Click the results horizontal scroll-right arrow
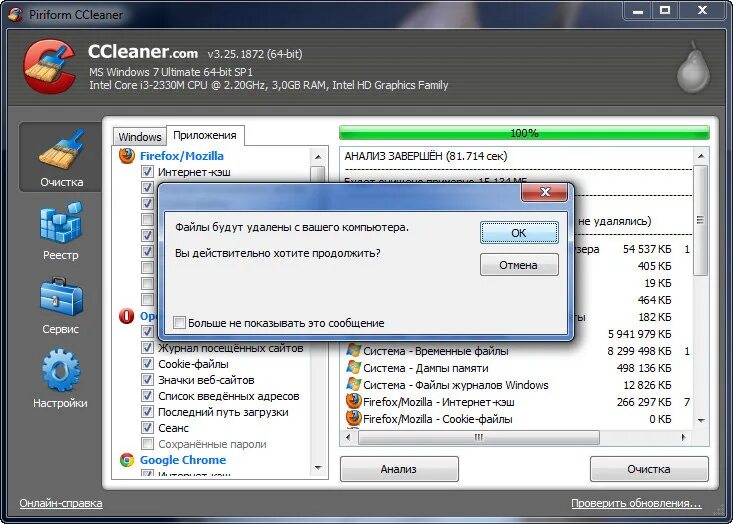The image size is (733, 524). [683, 438]
